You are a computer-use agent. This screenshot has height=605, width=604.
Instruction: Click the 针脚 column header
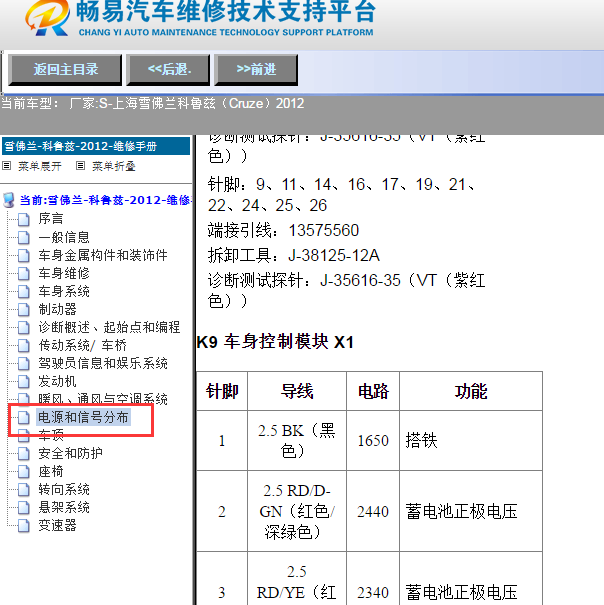click(222, 391)
